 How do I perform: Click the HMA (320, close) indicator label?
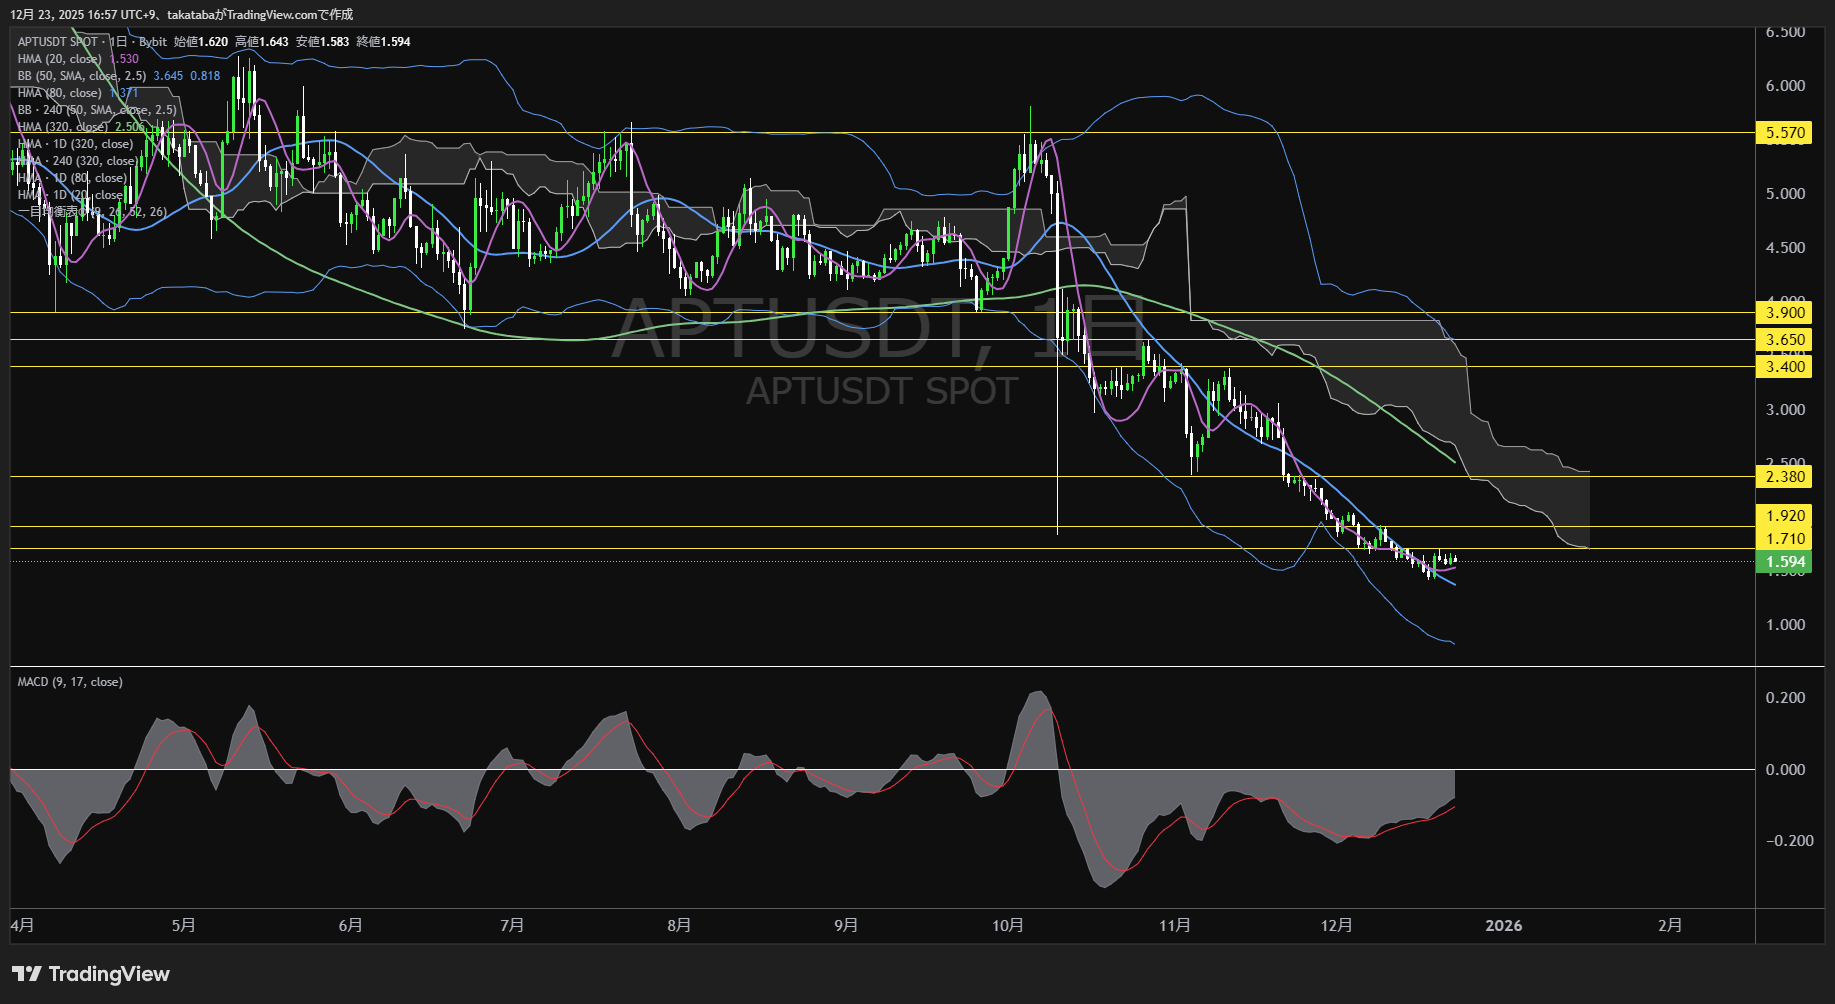tap(62, 127)
